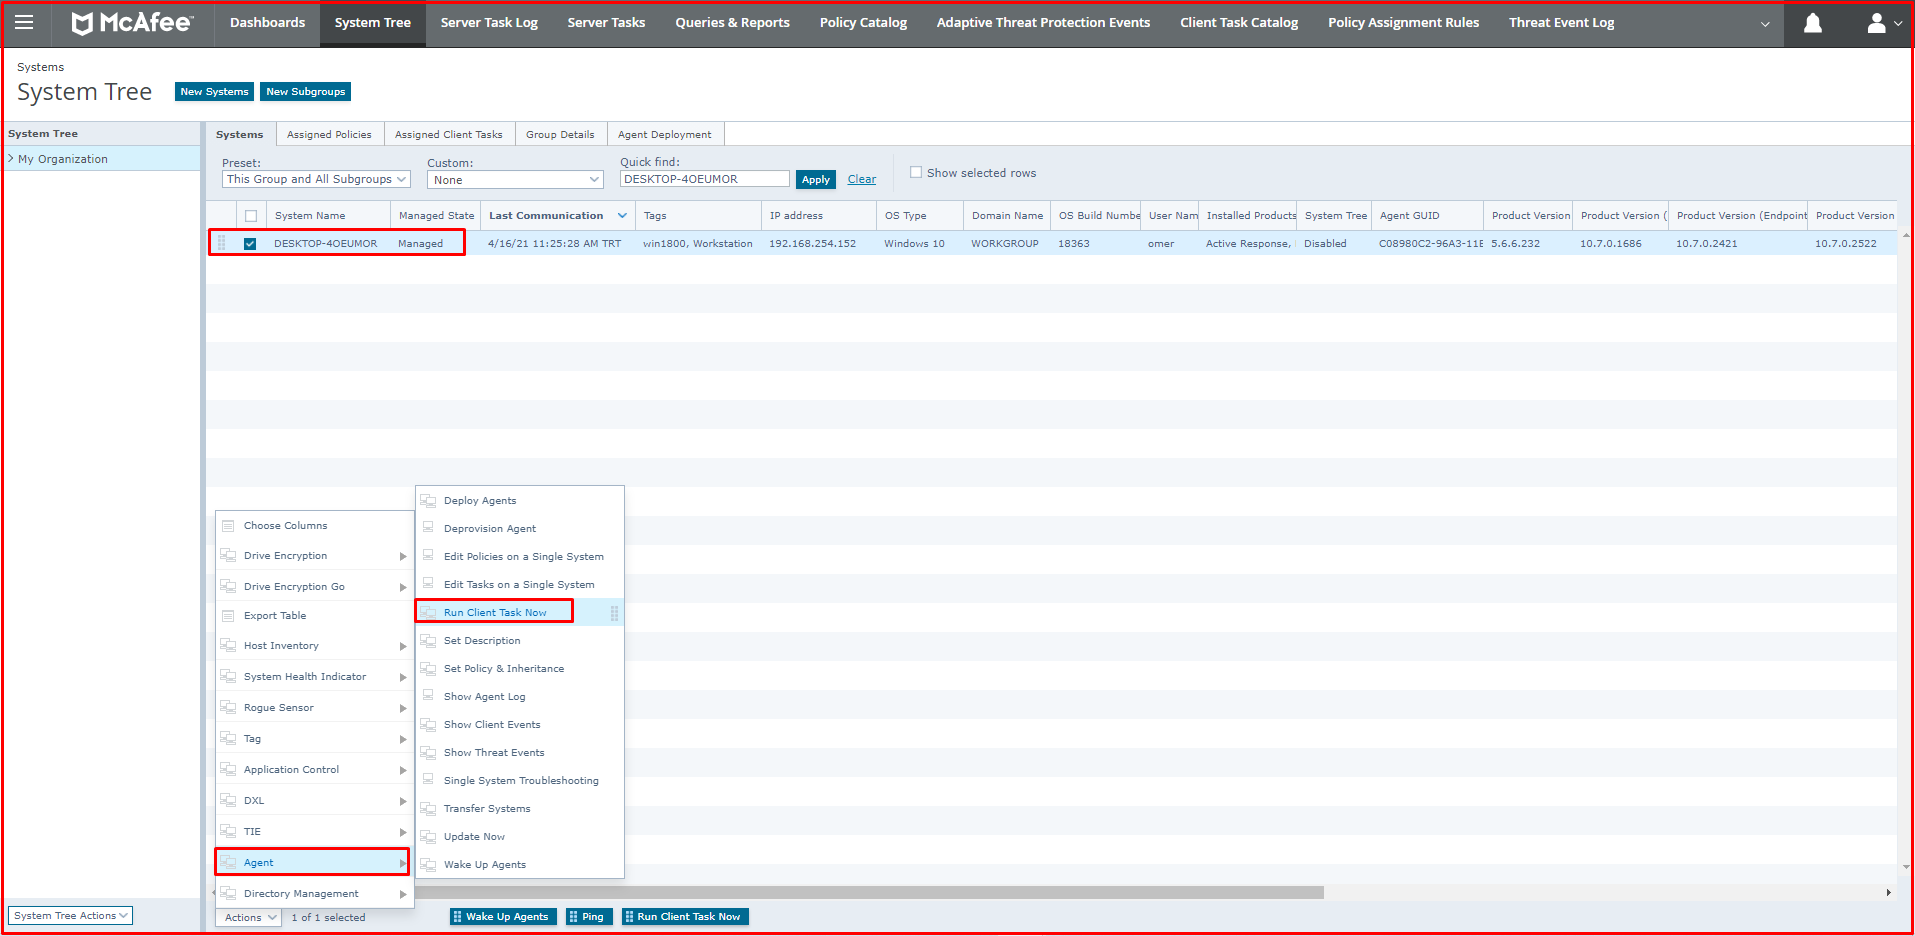Open the System Tree Actions dropdown

70,915
